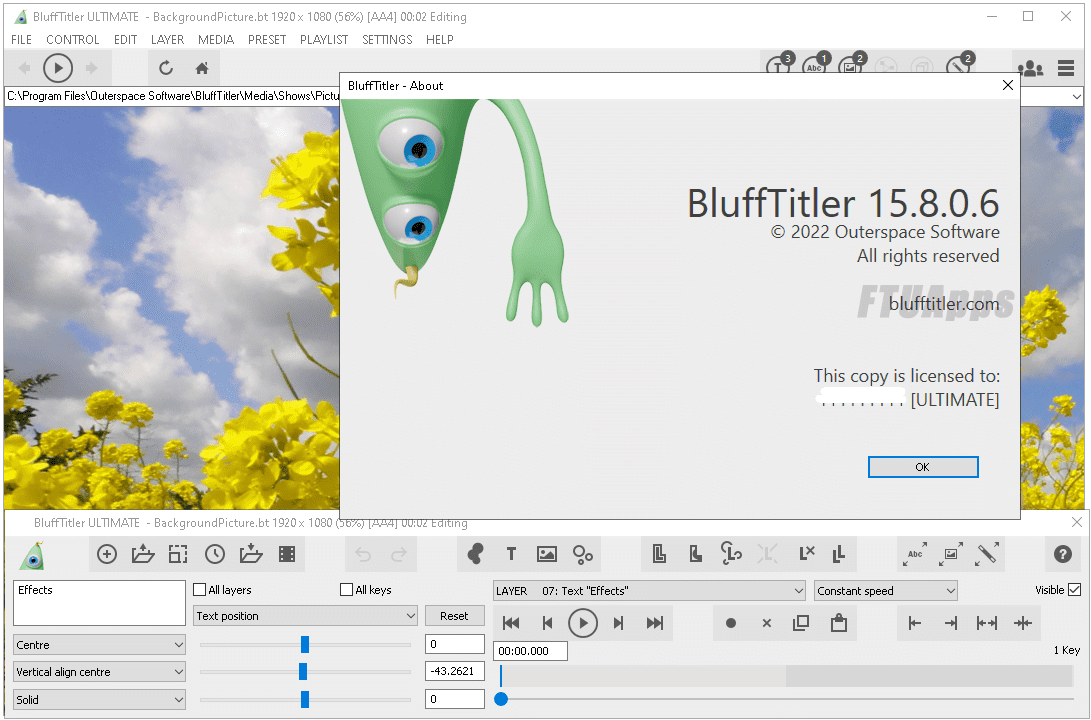Click the L with x delete icon
This screenshot has height=720, width=1091.
[806, 554]
